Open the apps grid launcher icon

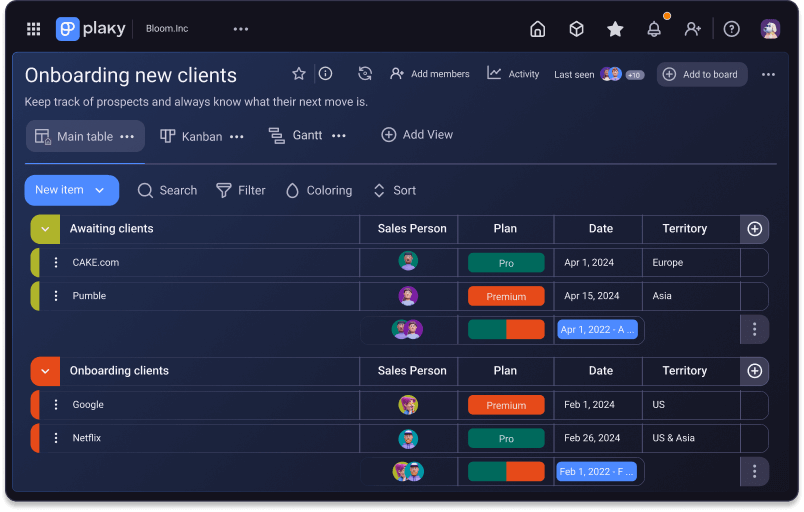pyautogui.click(x=33, y=29)
